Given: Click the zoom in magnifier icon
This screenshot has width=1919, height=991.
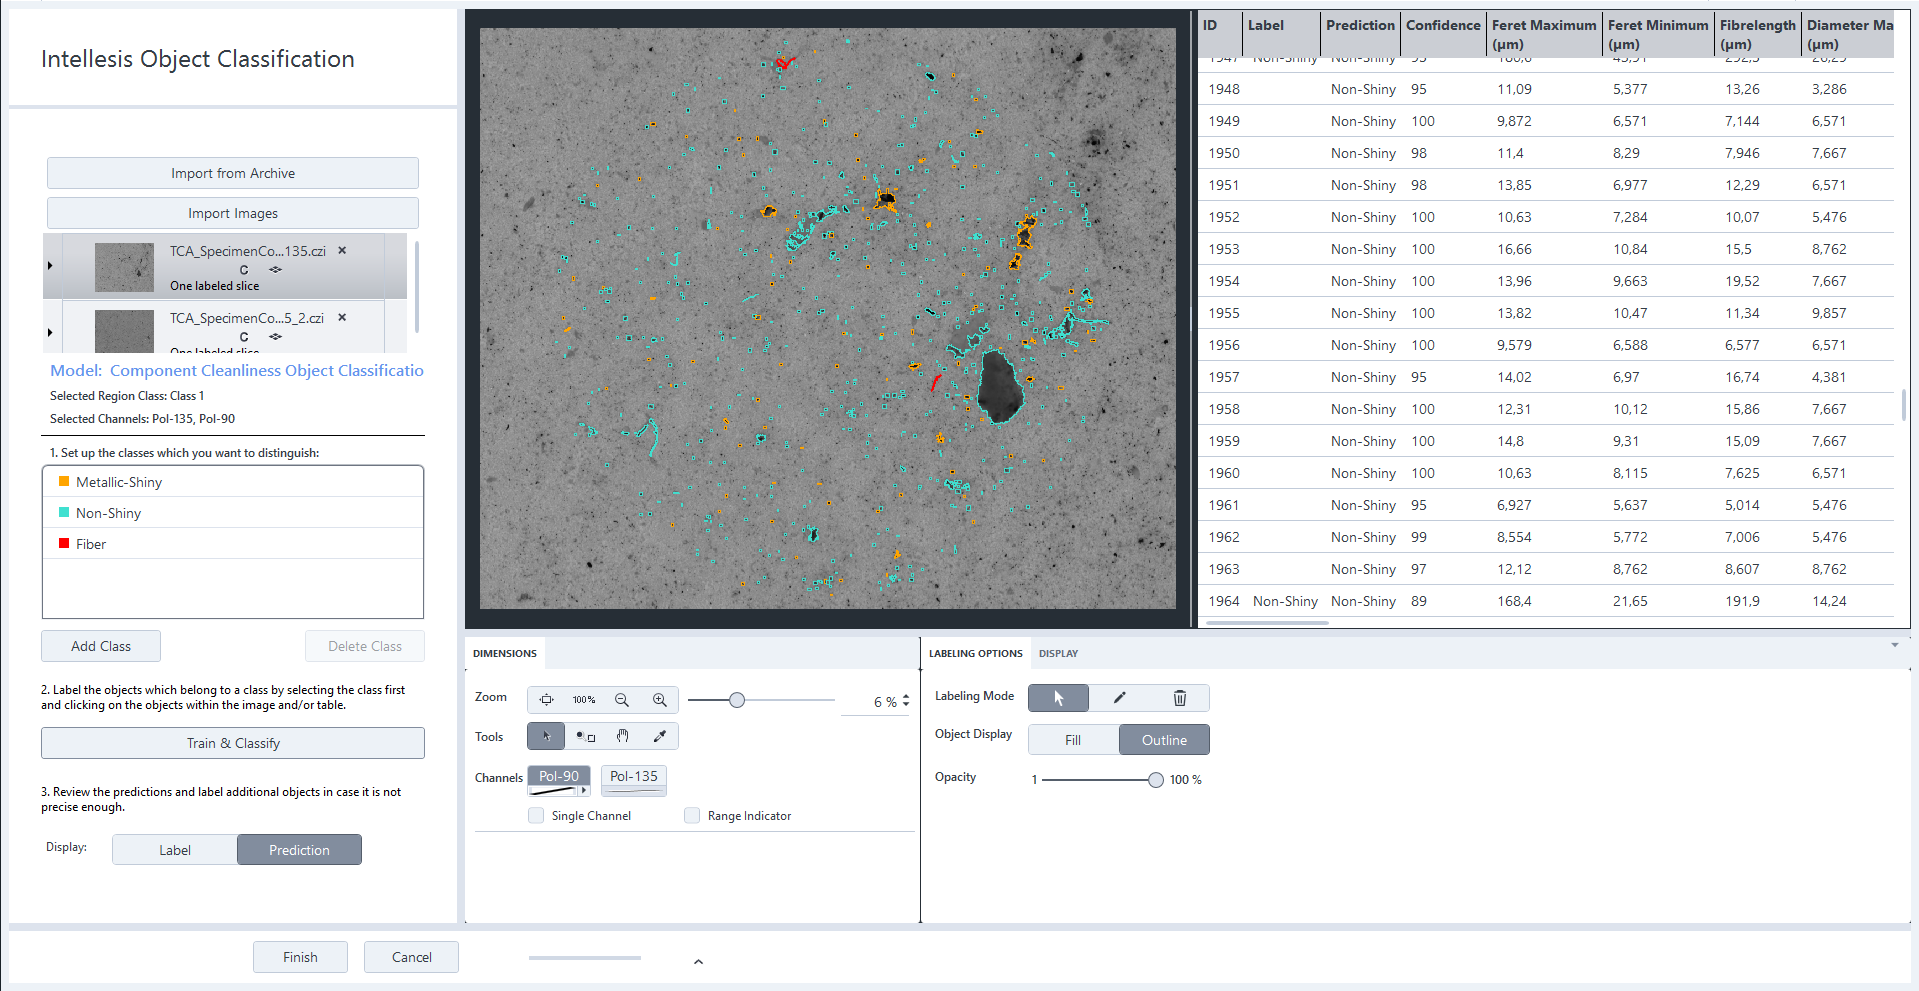Looking at the screenshot, I should click(x=659, y=700).
